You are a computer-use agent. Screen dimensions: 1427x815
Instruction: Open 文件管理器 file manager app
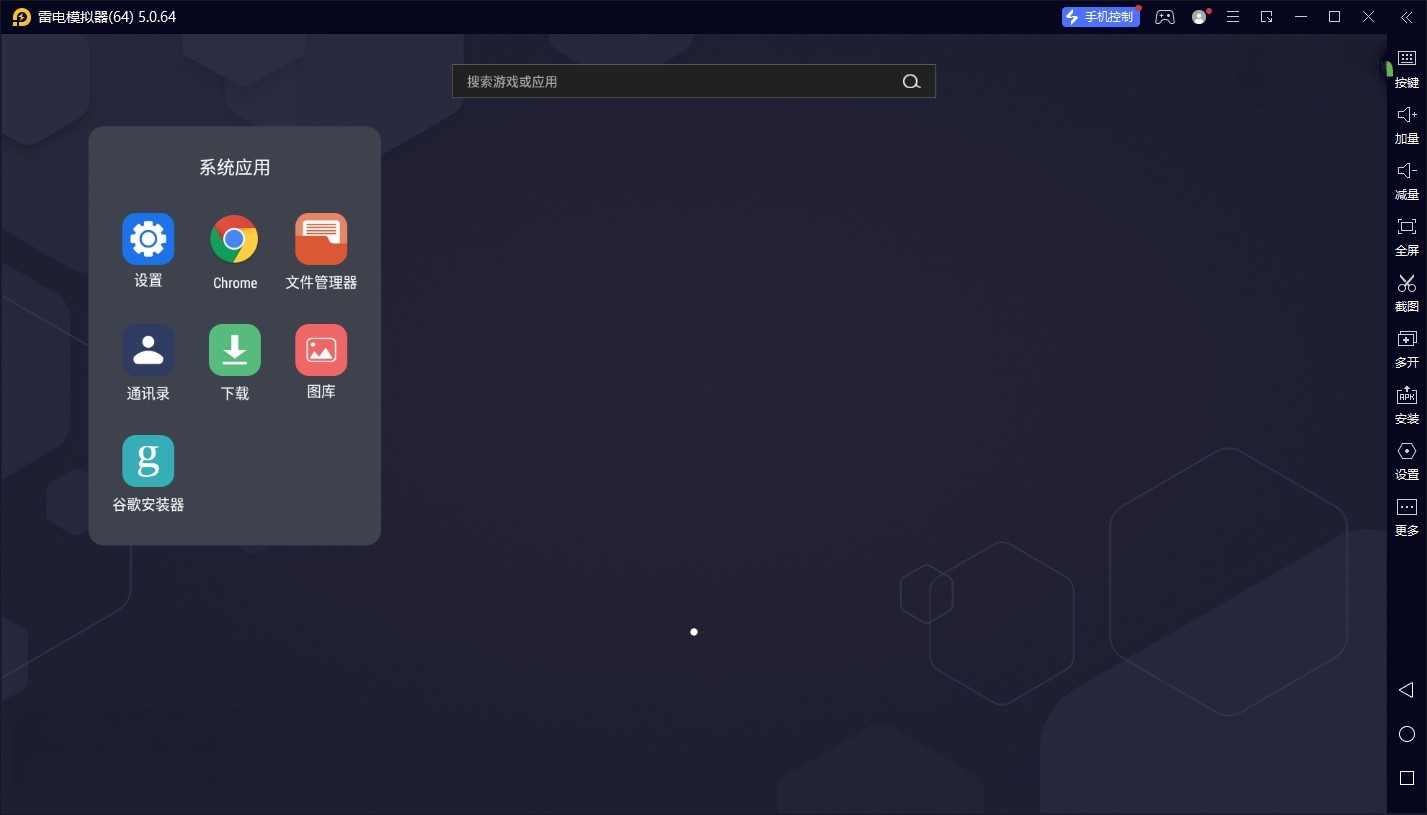click(x=321, y=239)
